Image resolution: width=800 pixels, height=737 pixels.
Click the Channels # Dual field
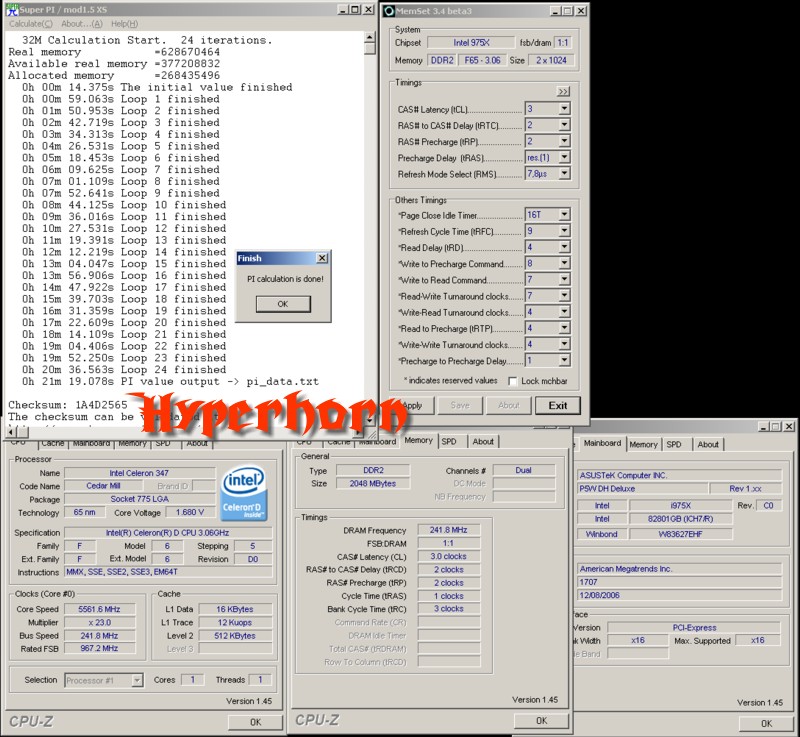click(524, 470)
